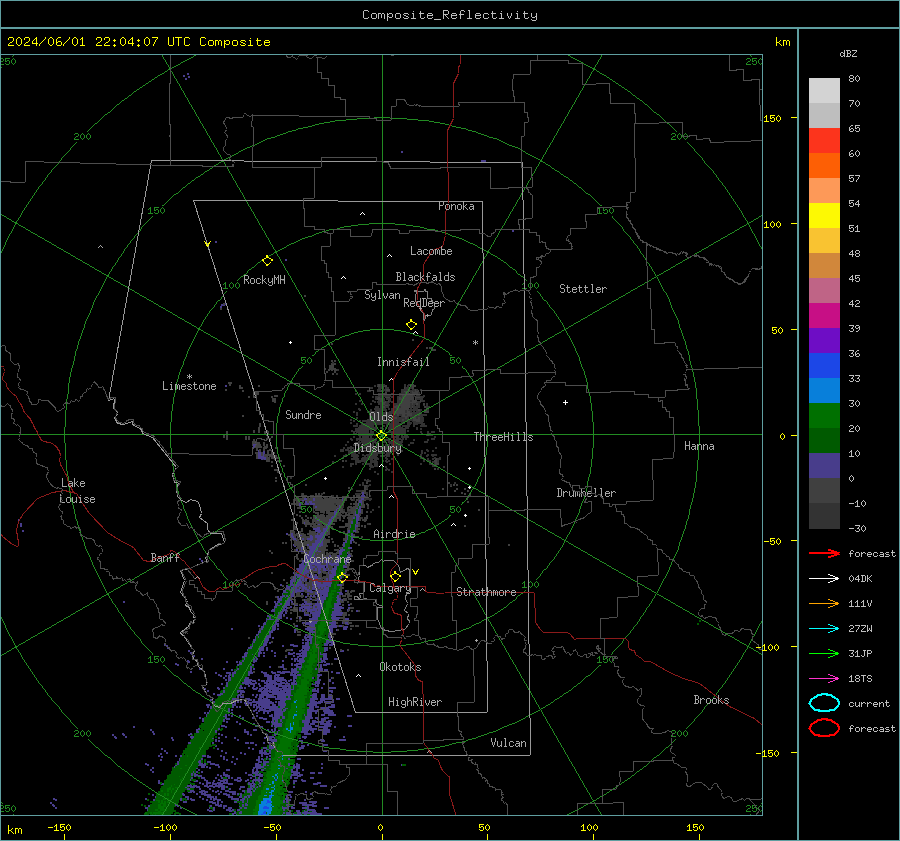Click the blue 36-33 dBZ swatch
The height and width of the screenshot is (841, 900).
pos(824,366)
